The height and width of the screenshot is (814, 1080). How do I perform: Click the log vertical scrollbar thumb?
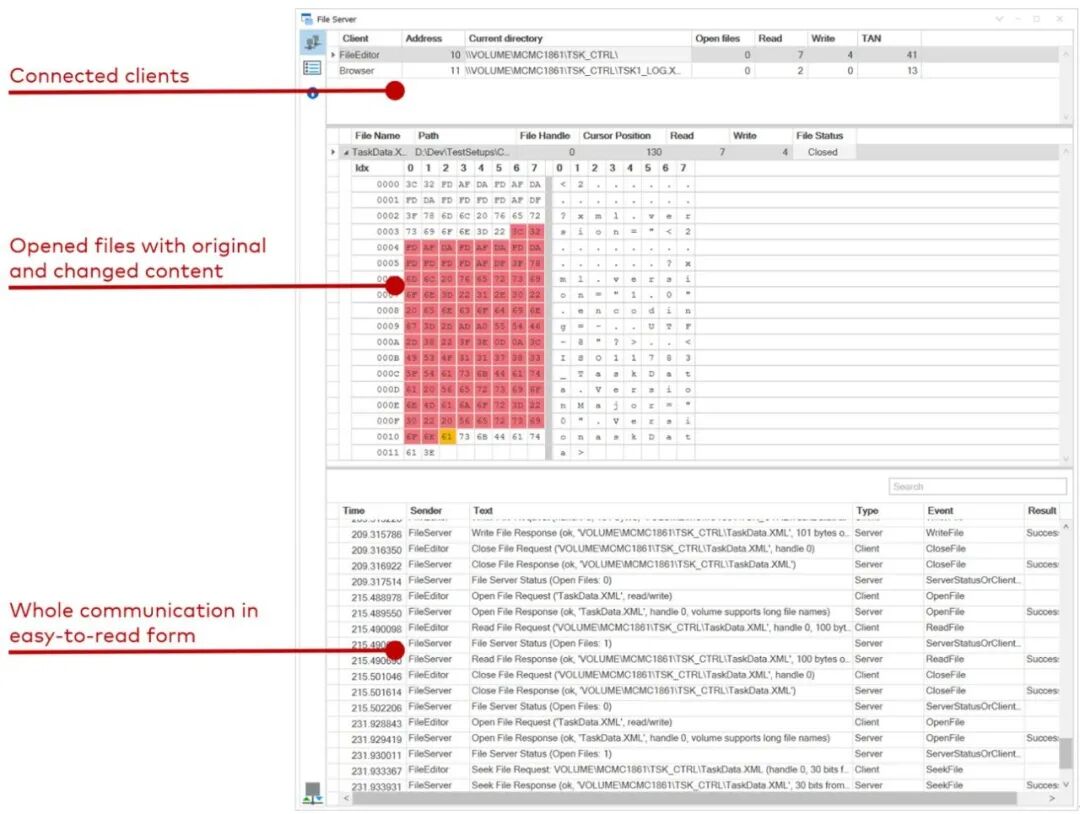pyautogui.click(x=1066, y=752)
